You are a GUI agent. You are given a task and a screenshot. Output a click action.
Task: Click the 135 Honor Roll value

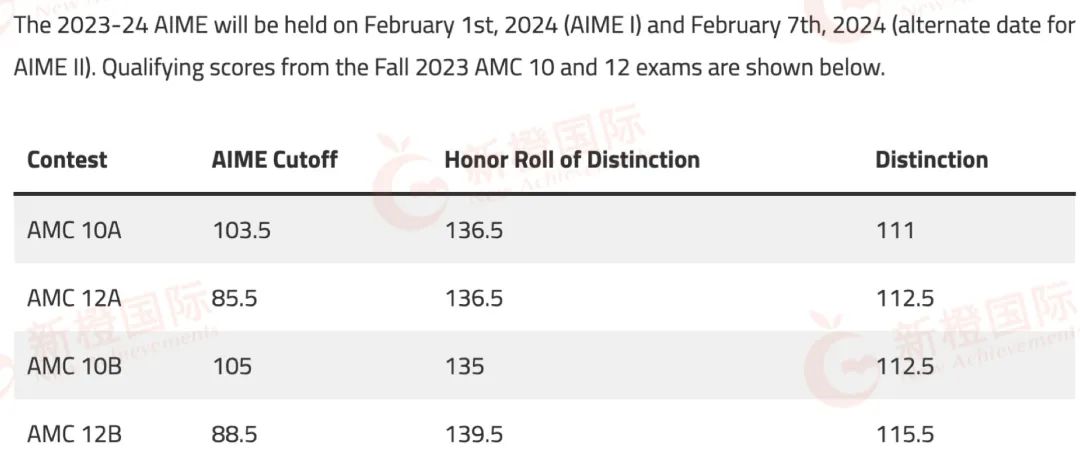[x=464, y=366]
